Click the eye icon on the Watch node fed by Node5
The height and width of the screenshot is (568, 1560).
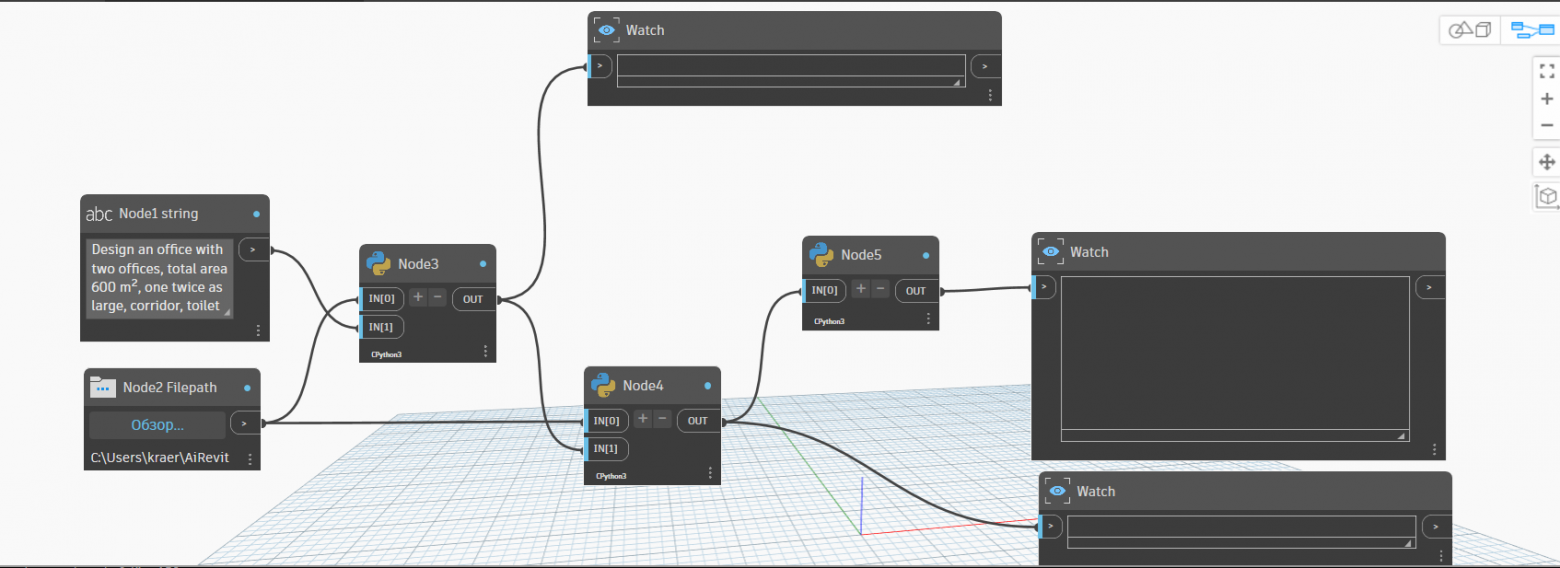pyautogui.click(x=1050, y=252)
